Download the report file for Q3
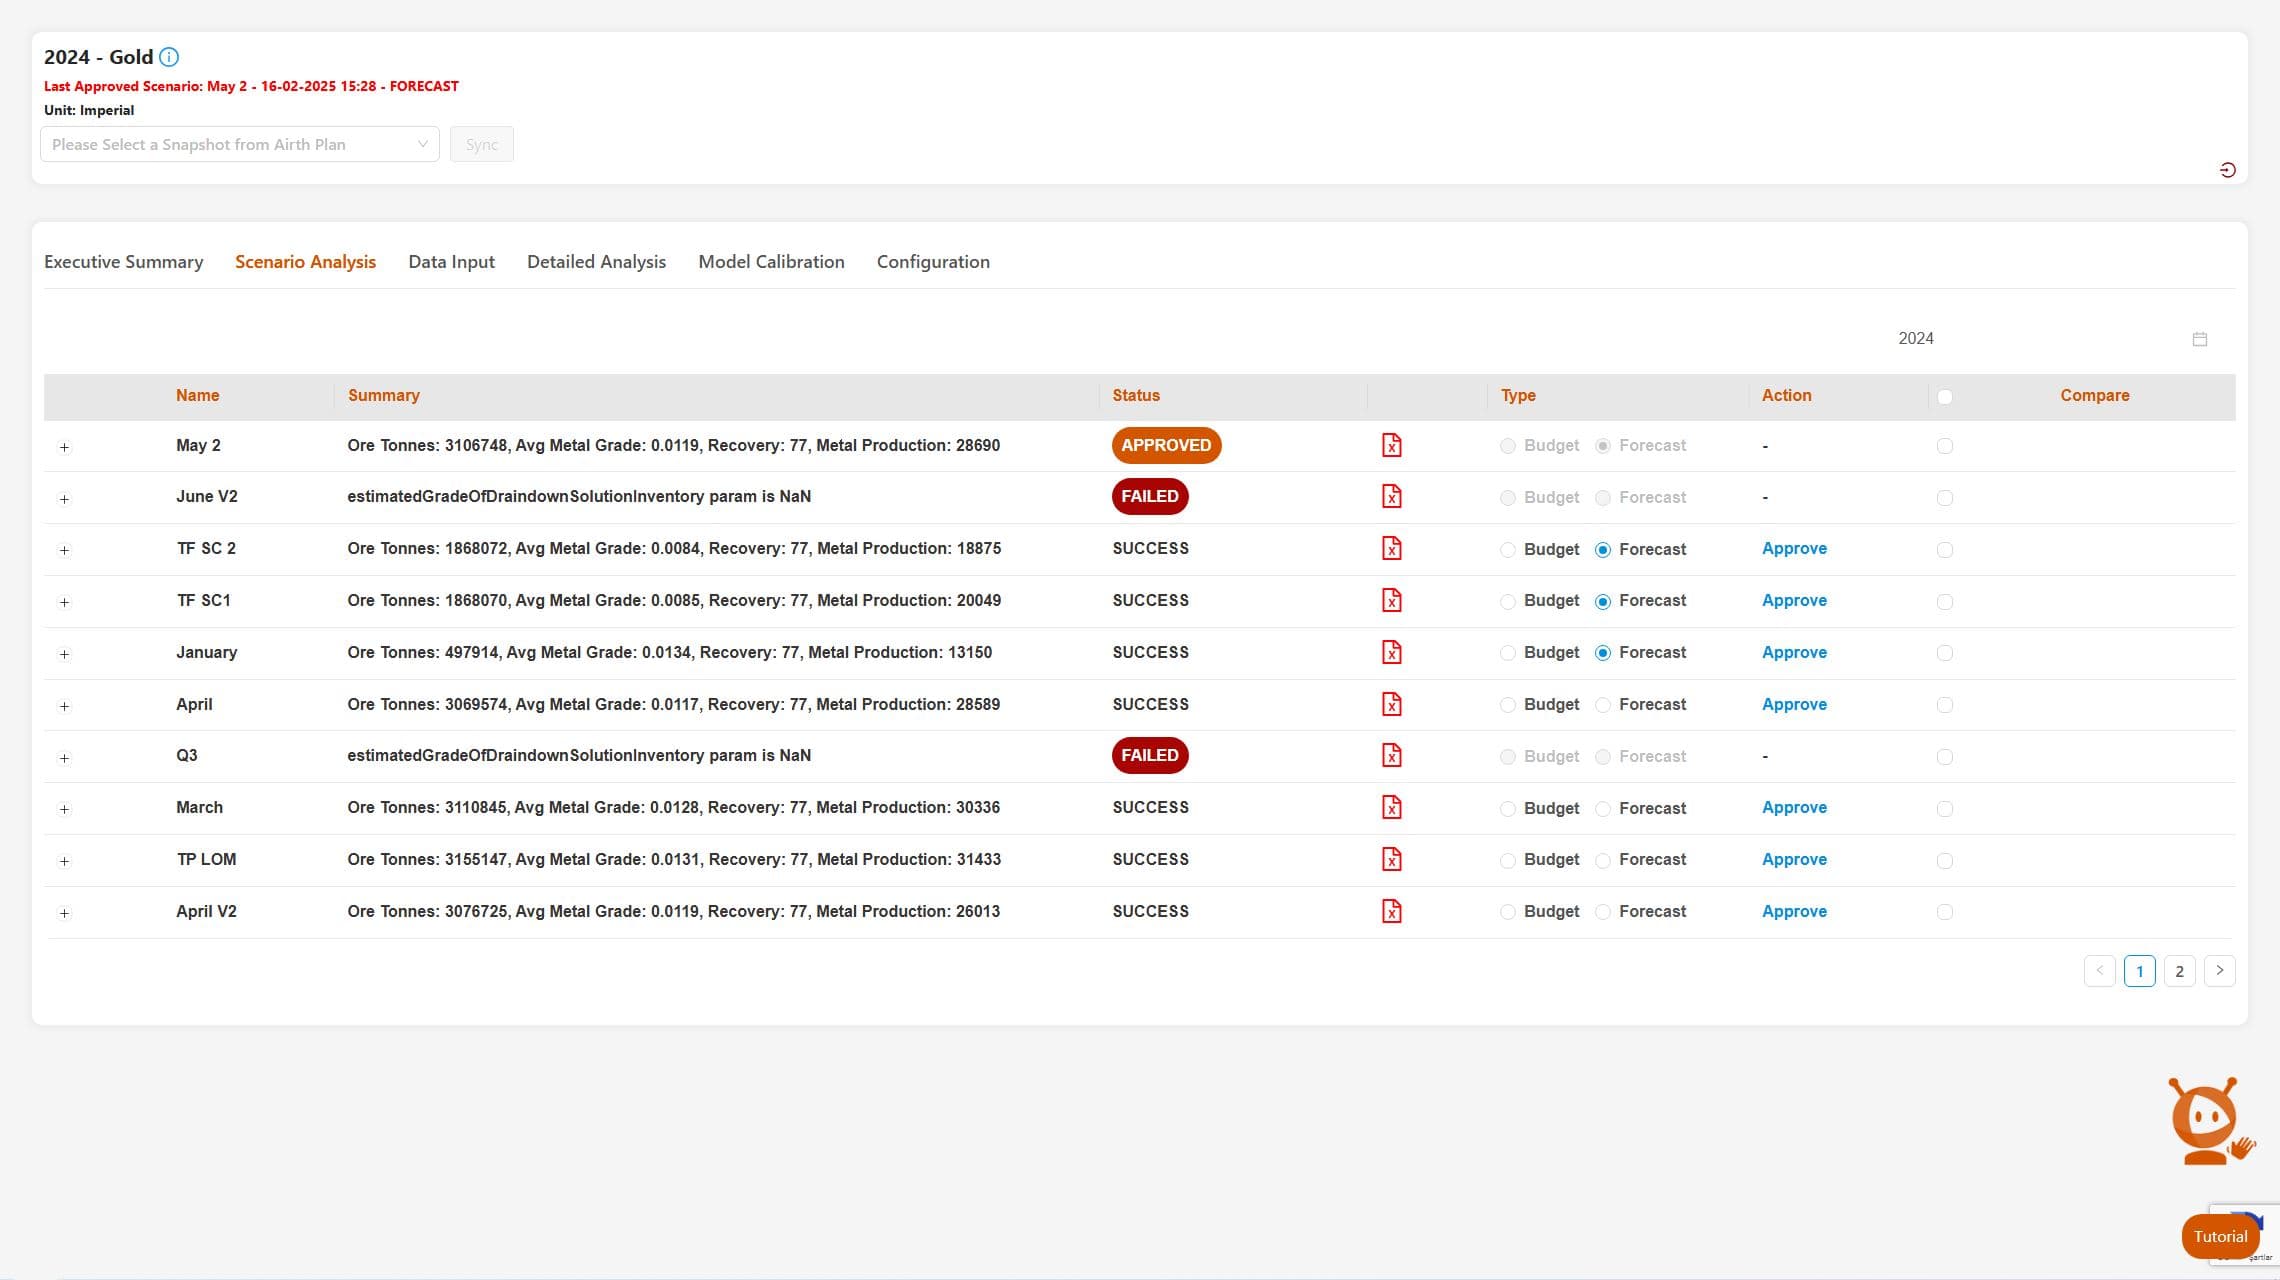This screenshot has width=2280, height=1280. (1391, 755)
